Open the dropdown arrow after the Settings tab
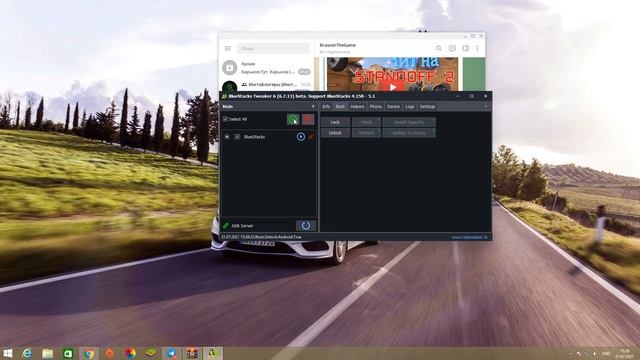The image size is (640, 360). pyautogui.click(x=486, y=107)
